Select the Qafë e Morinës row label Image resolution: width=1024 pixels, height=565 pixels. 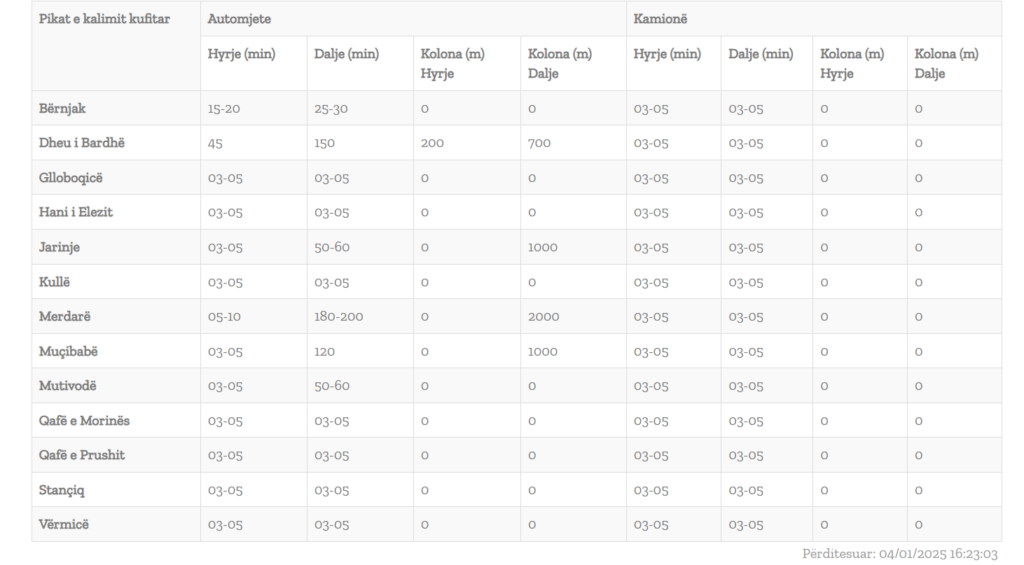[84, 421]
